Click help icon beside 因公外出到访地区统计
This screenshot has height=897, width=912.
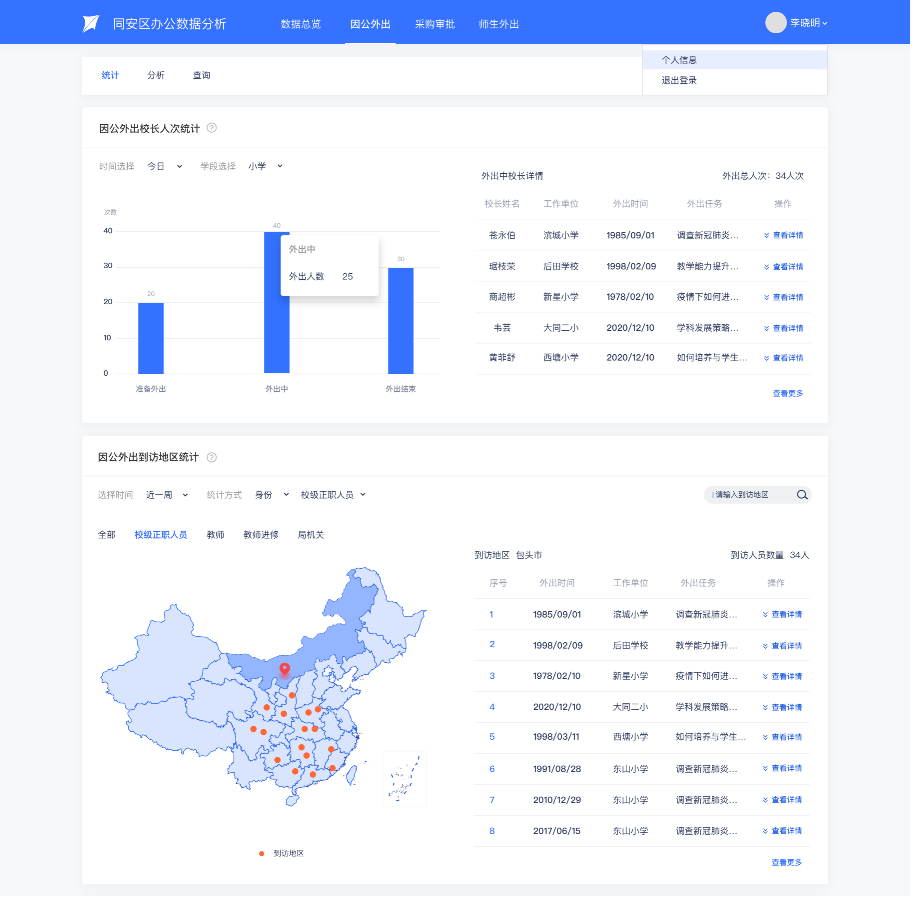211,457
